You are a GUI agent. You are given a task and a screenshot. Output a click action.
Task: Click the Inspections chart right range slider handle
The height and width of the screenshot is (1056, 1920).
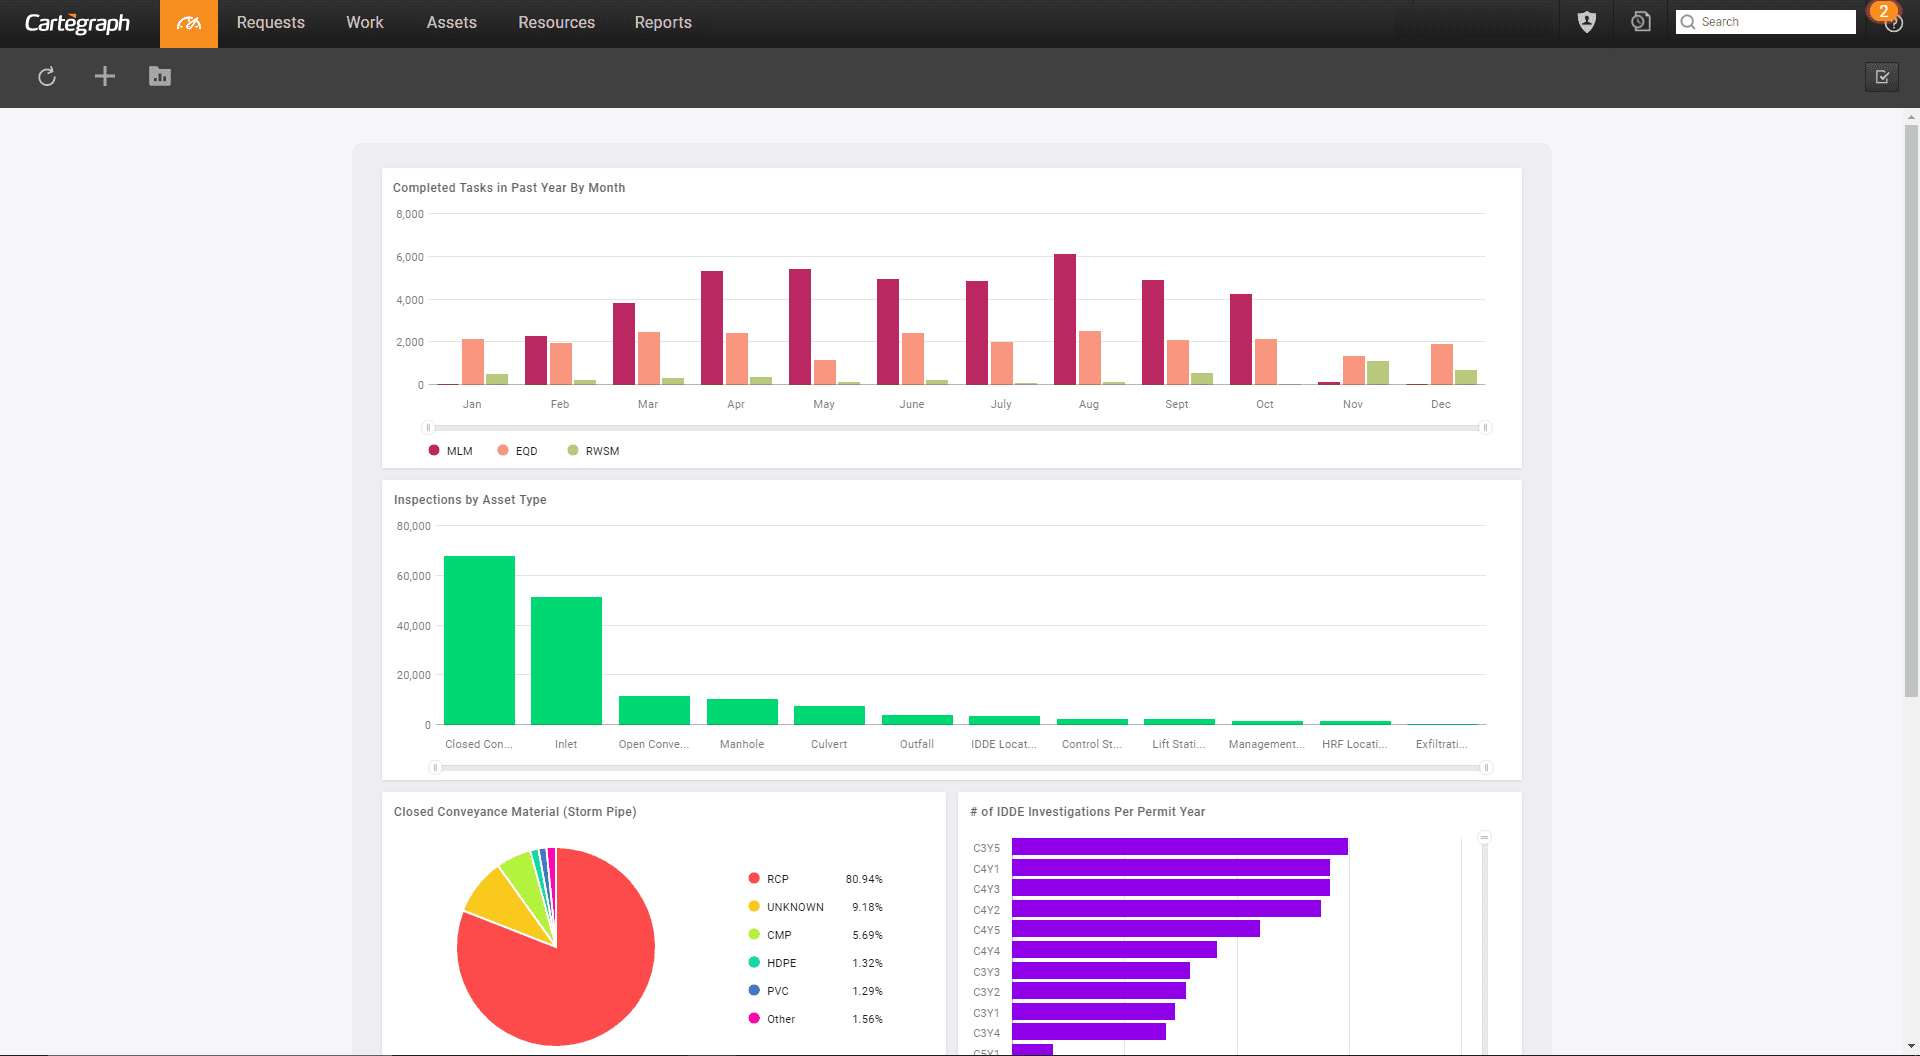(x=1486, y=767)
